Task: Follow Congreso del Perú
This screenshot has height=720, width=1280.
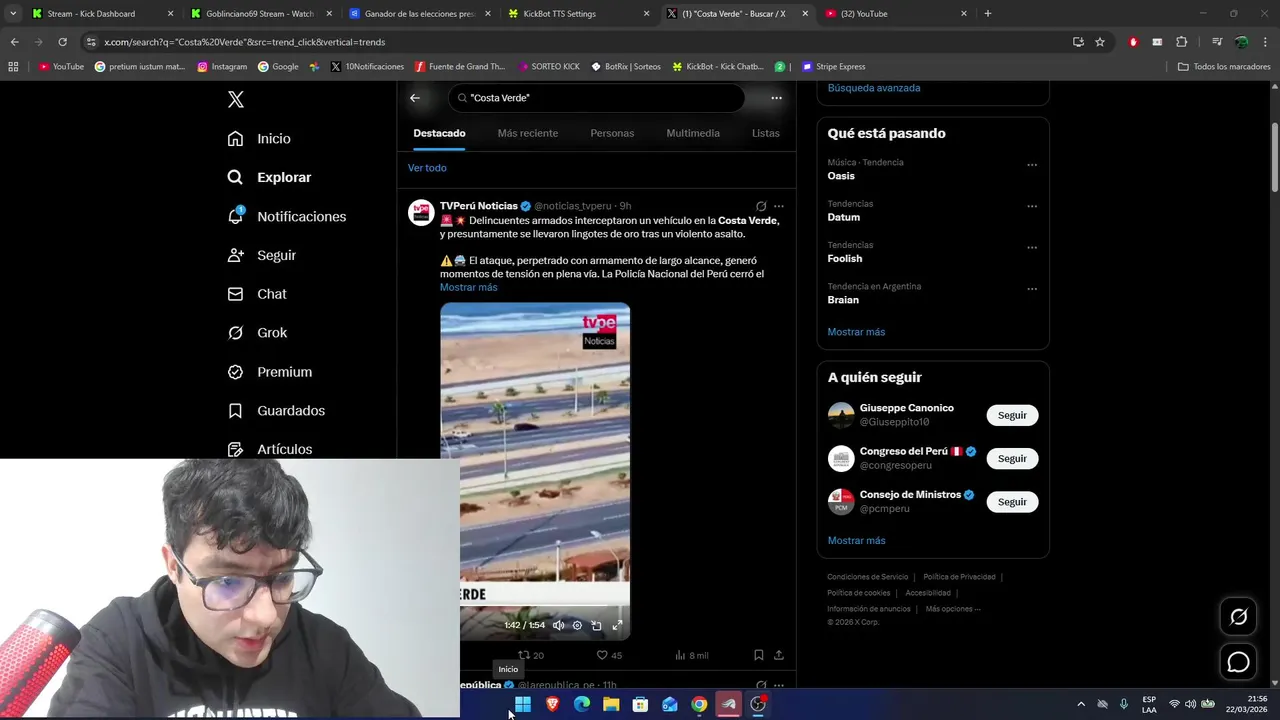Action: (1012, 458)
